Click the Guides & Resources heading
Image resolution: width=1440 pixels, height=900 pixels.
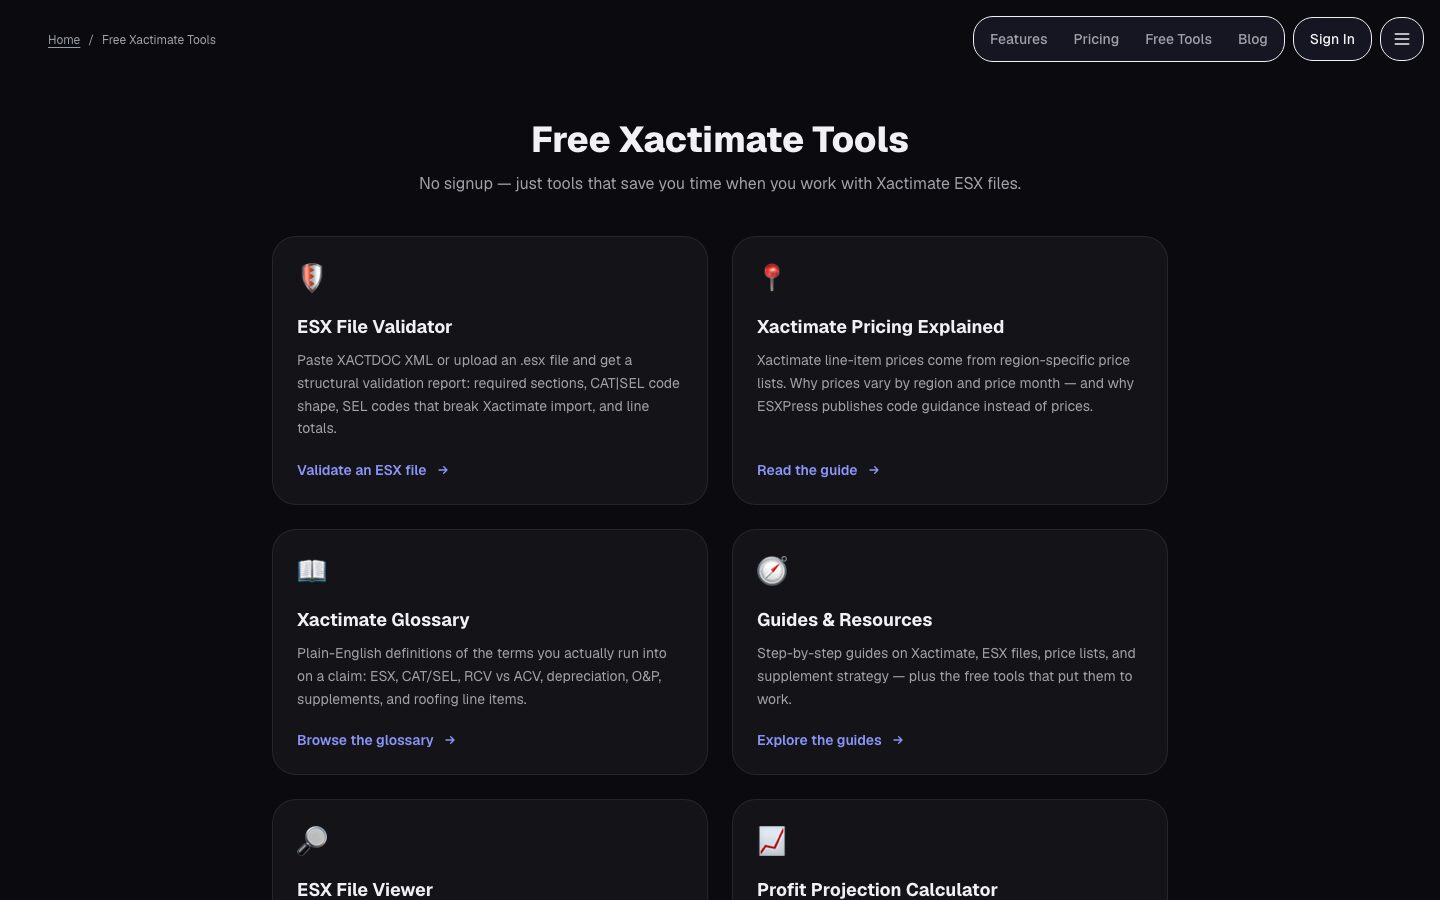point(844,620)
